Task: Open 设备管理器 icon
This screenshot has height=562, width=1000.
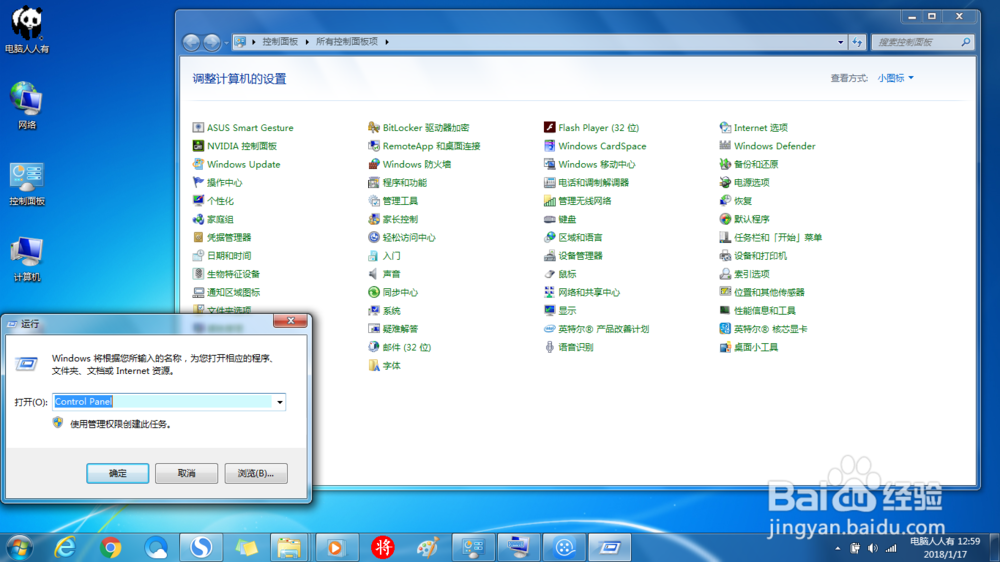Action: (549, 256)
